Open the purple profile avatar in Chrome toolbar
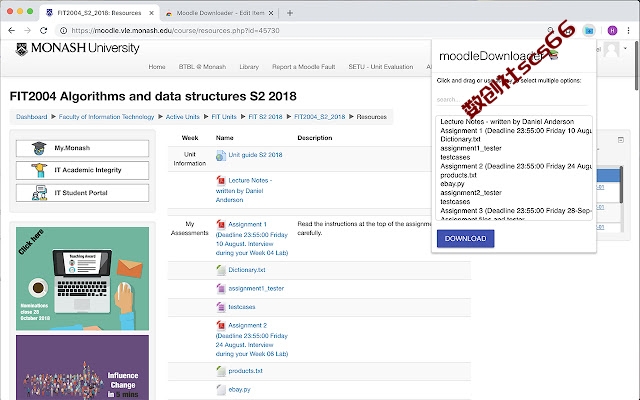Viewport: 640px width, 400px height. (612, 30)
